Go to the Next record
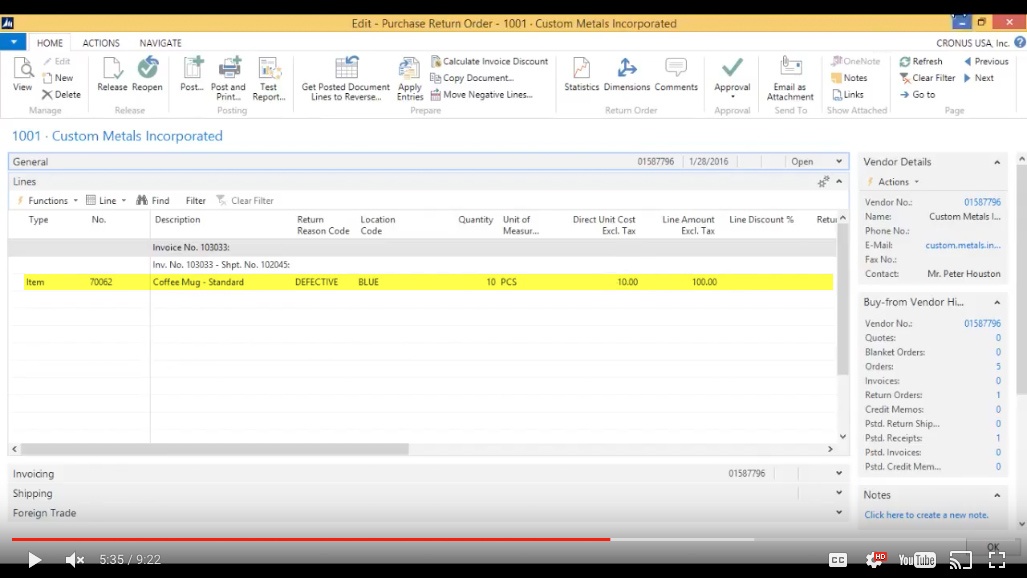The height and width of the screenshot is (578, 1027). coord(979,78)
